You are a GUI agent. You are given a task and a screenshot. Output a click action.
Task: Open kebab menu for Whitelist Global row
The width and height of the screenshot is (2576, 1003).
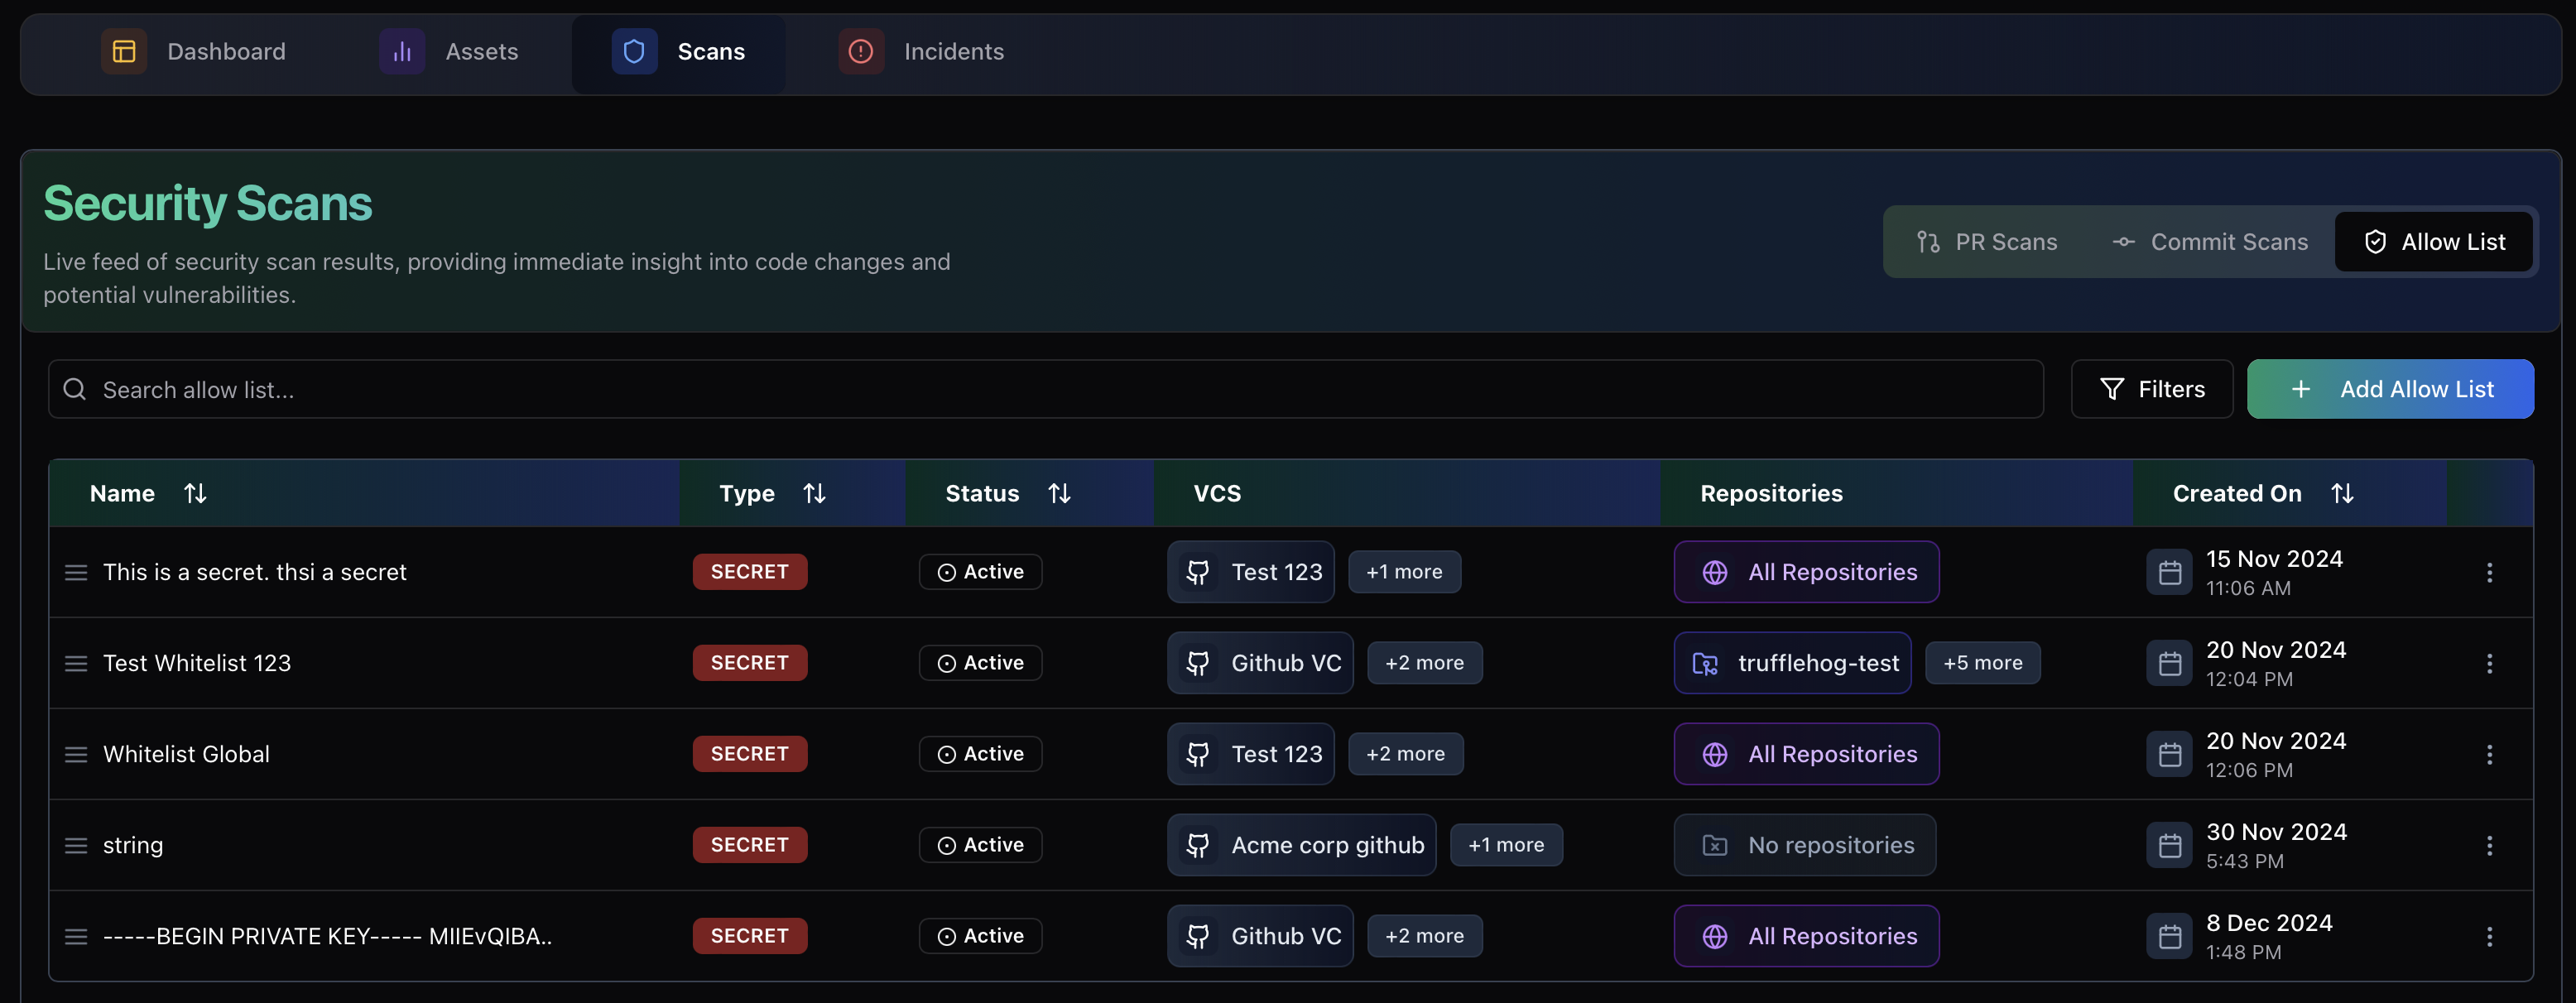click(x=2489, y=754)
